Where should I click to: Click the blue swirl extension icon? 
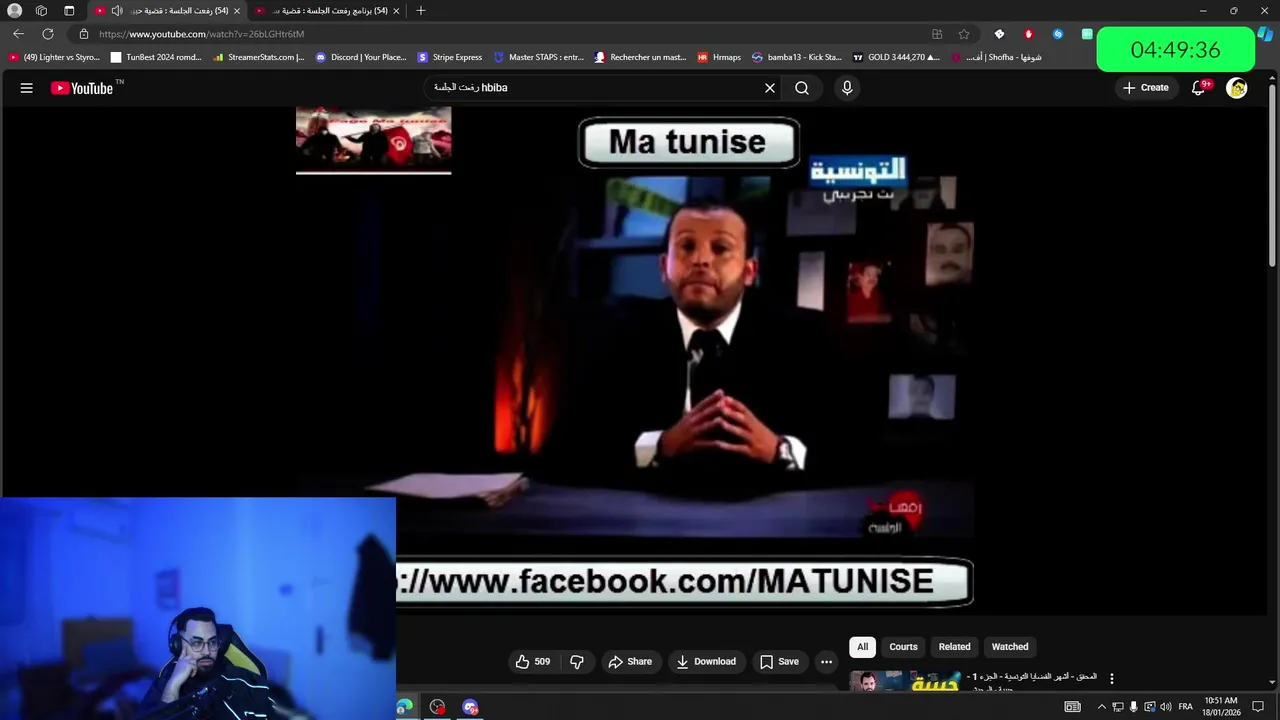(x=1058, y=34)
